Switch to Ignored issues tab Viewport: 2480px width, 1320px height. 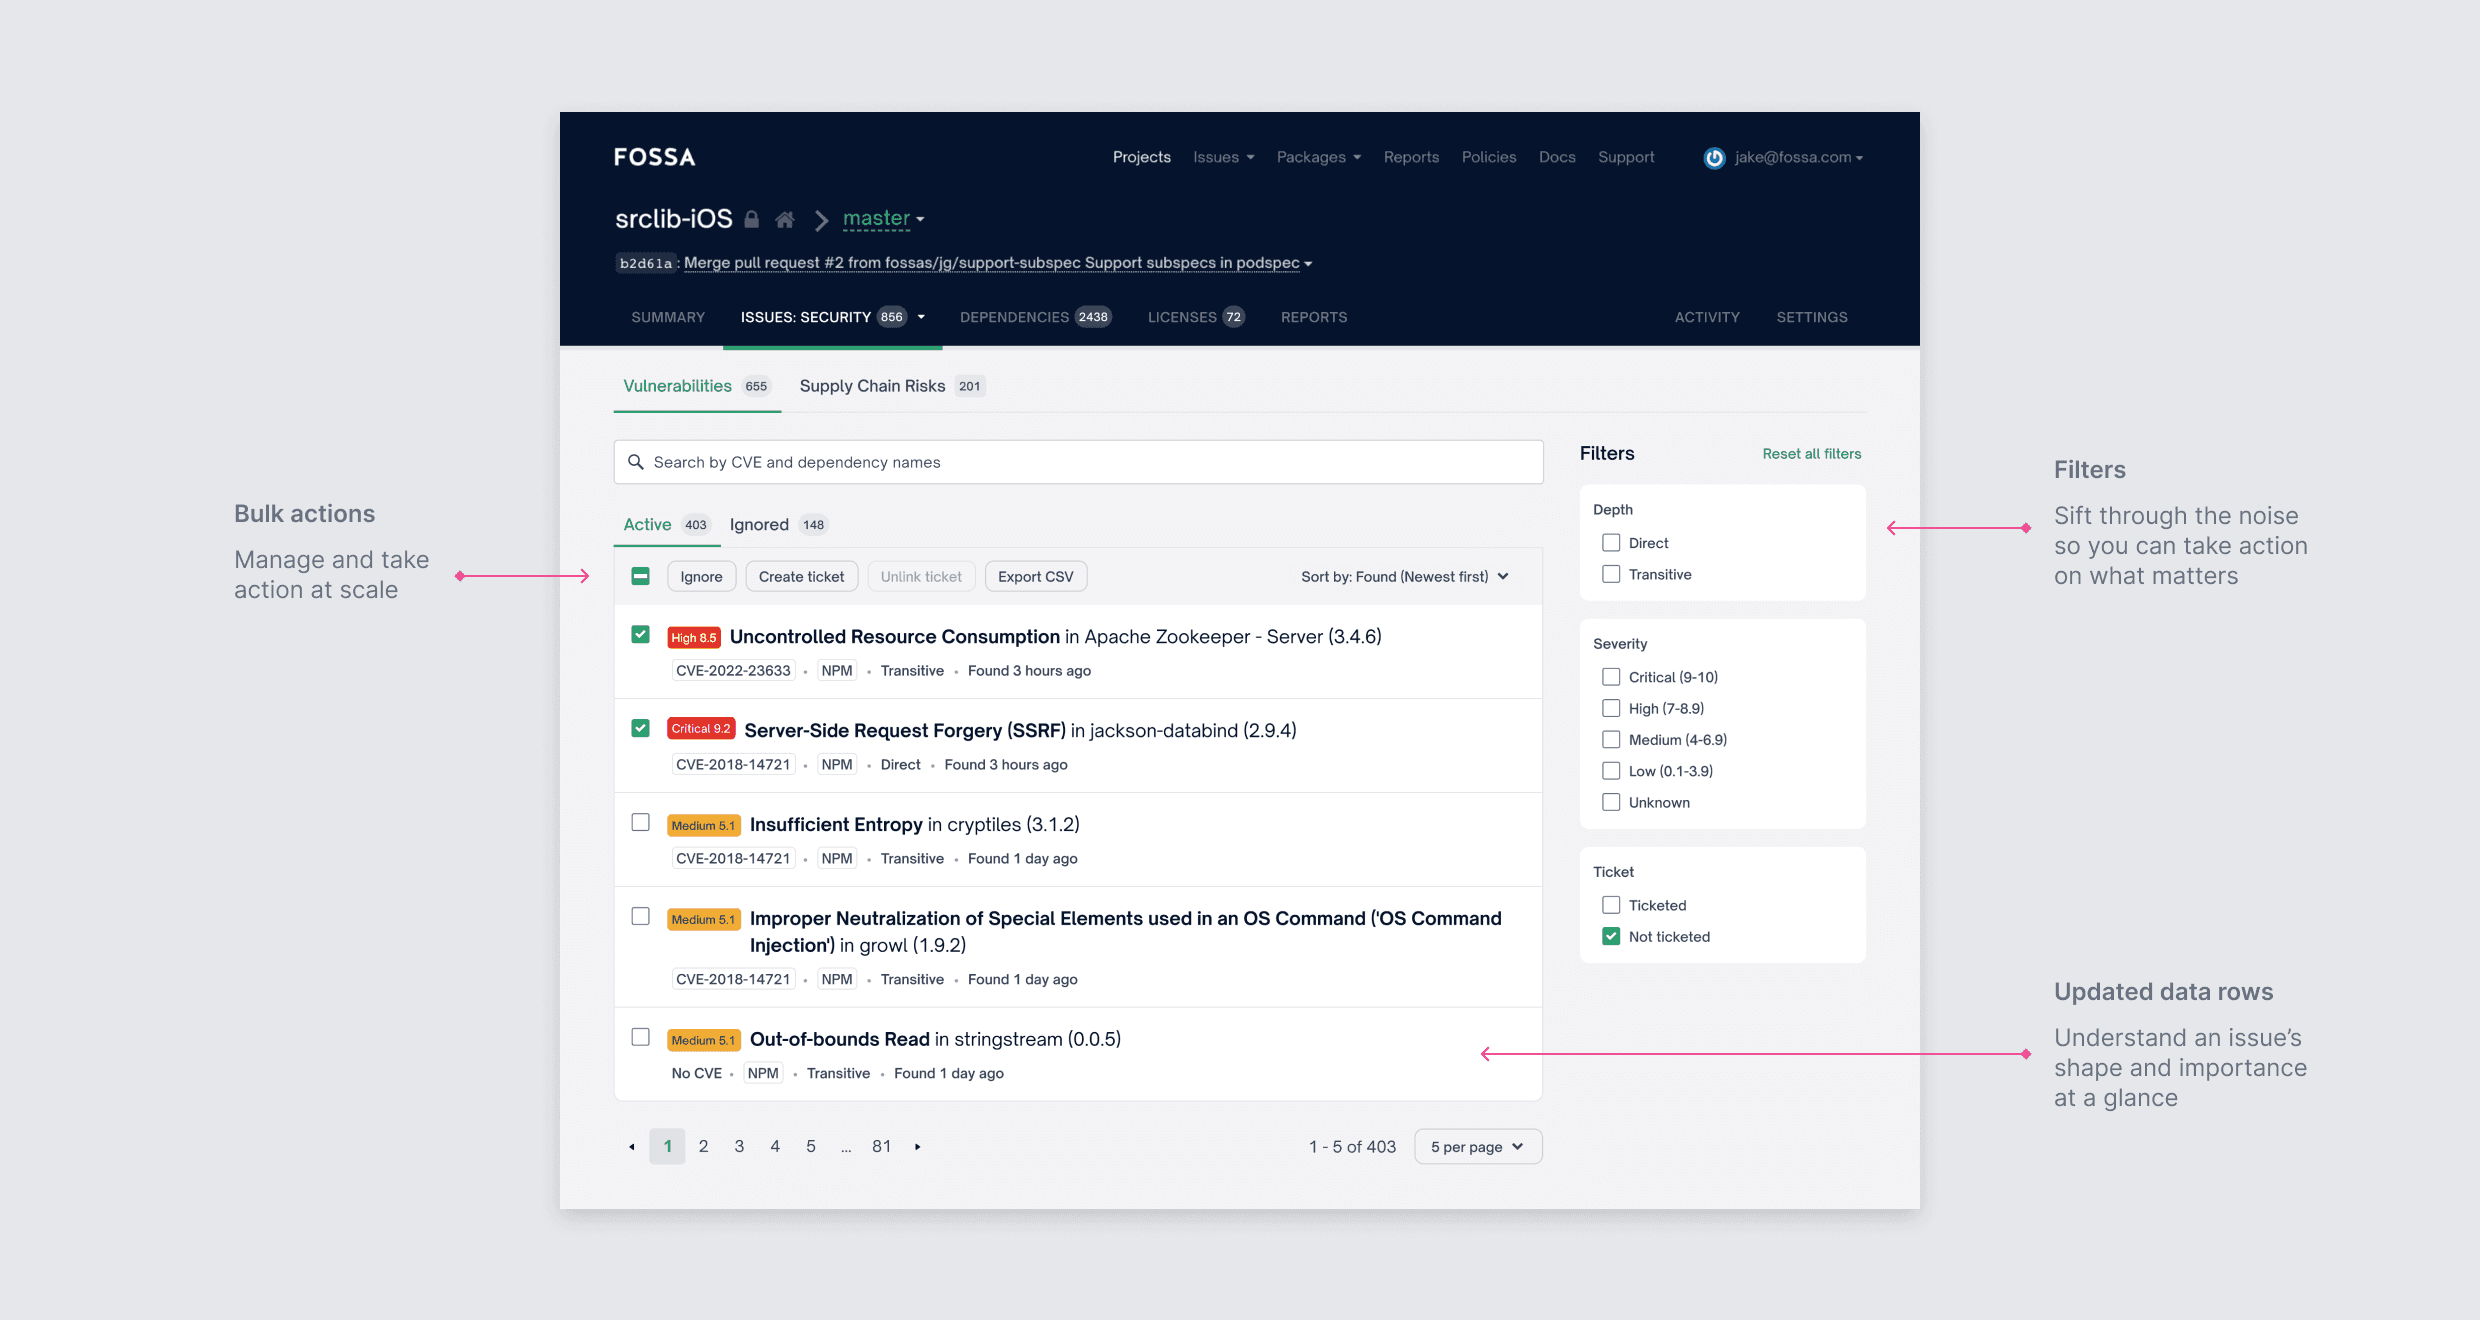pos(778,525)
